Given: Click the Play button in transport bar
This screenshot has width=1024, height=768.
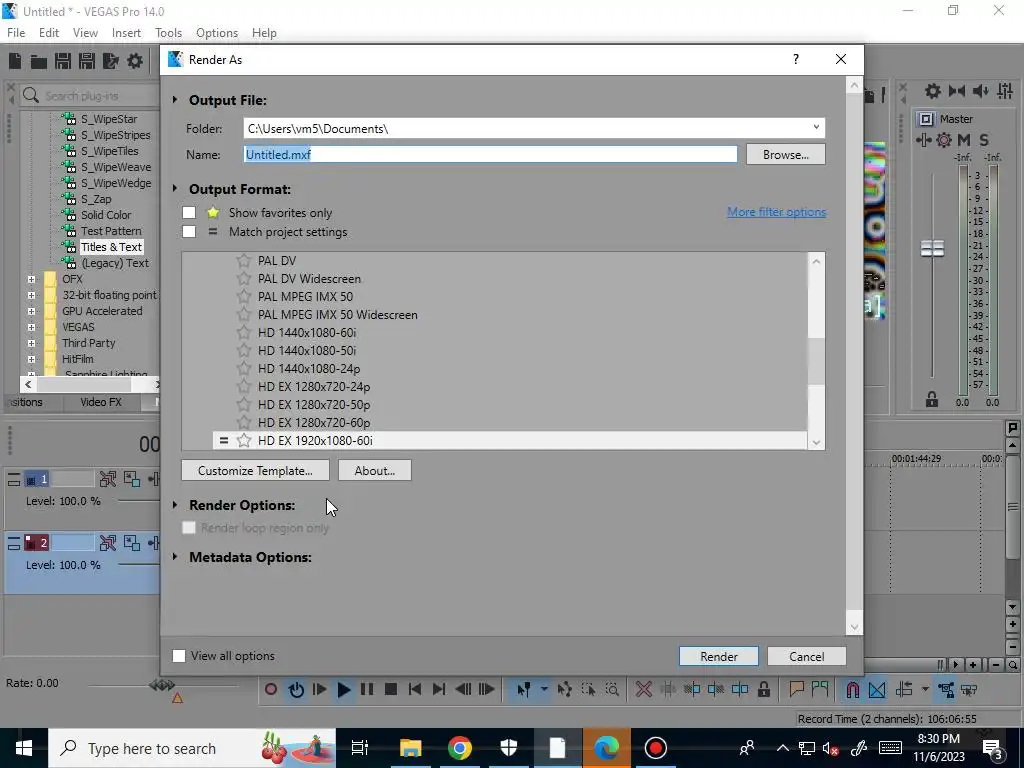Looking at the screenshot, I should coord(344,689).
